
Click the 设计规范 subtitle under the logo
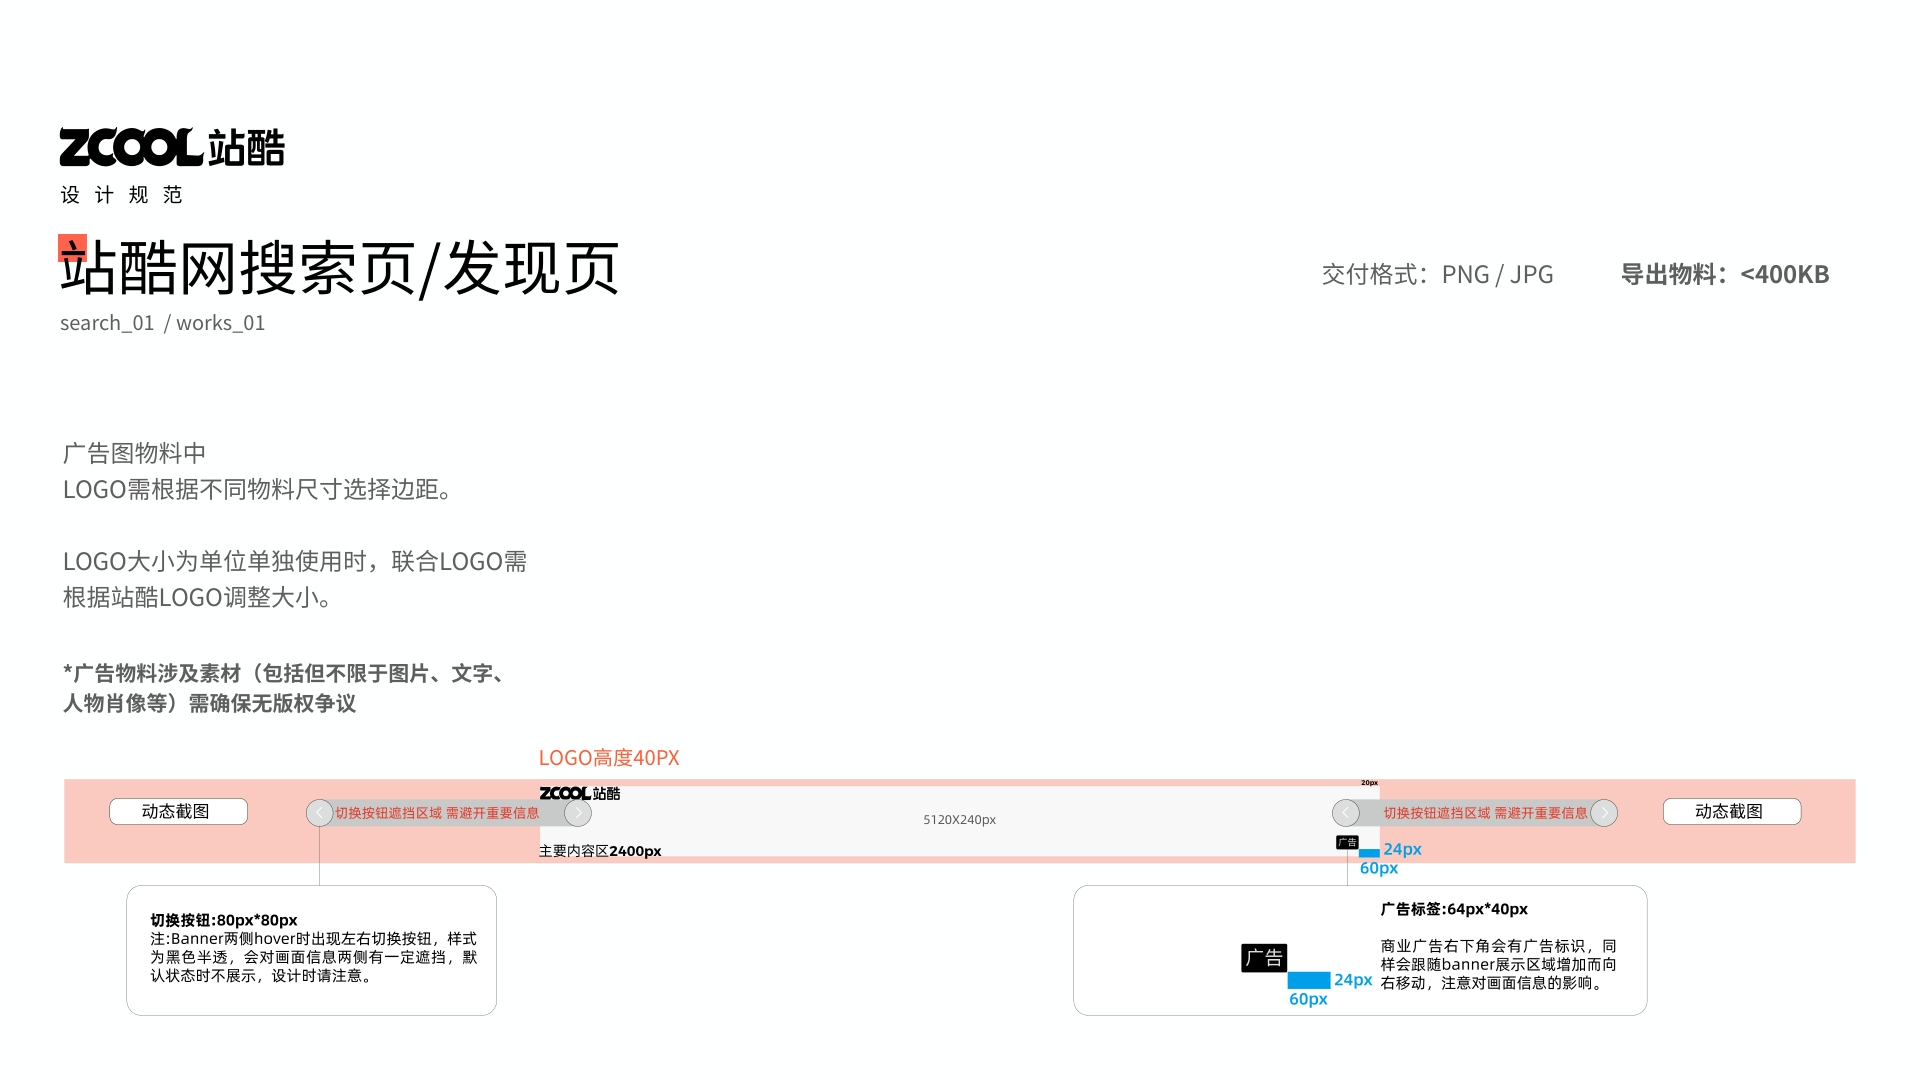point(122,195)
